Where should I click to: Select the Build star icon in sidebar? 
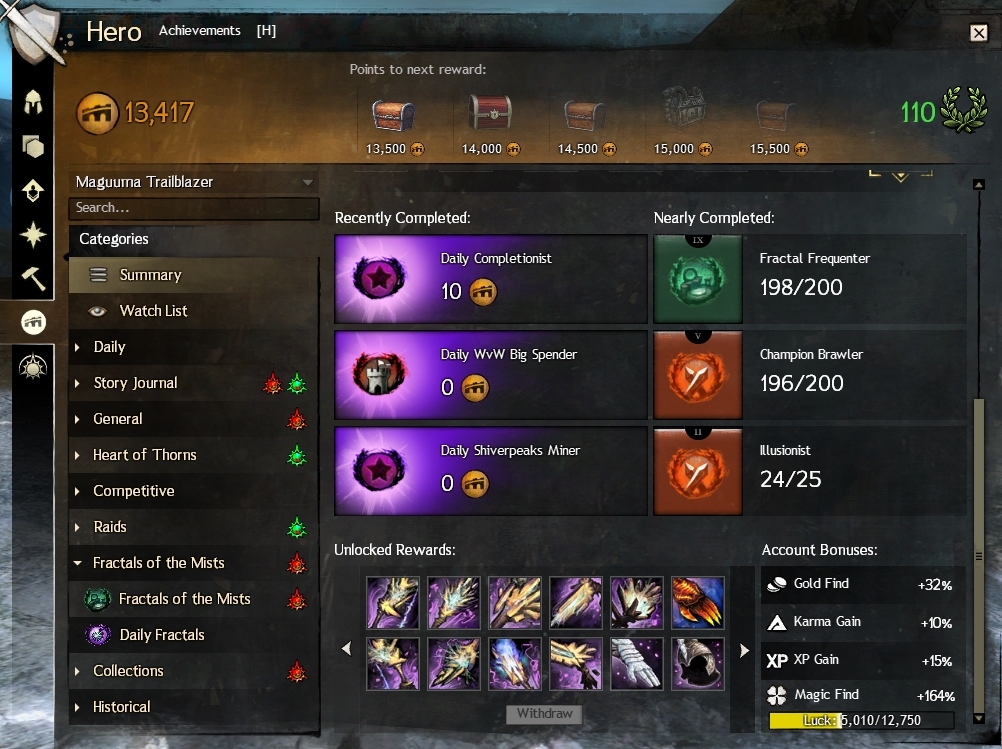coord(33,235)
